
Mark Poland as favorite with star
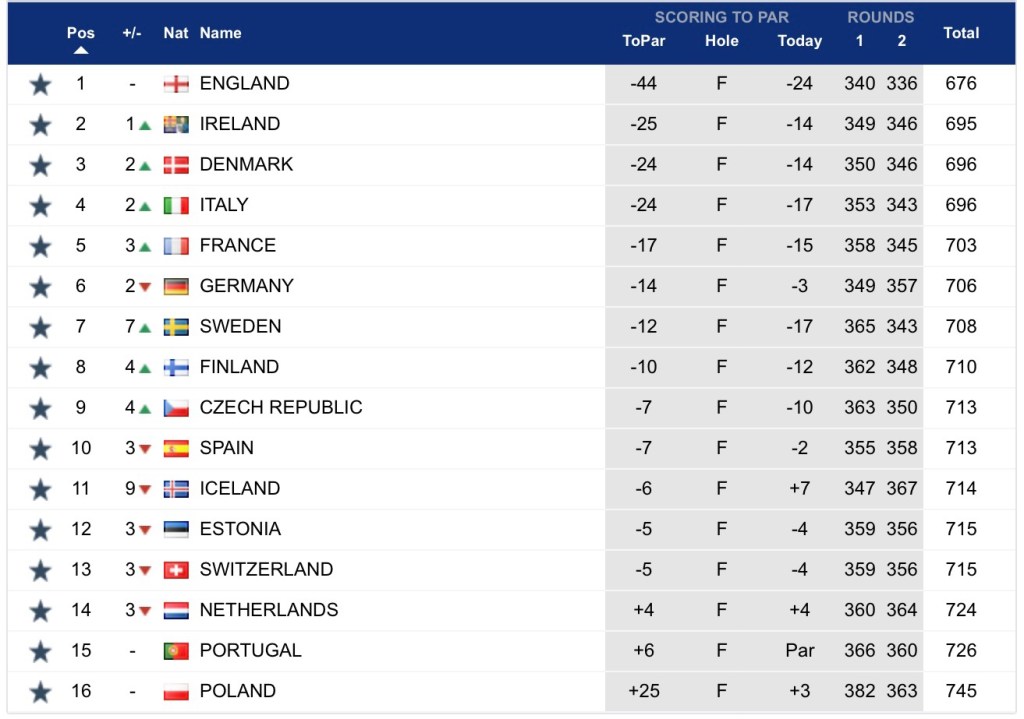click(40, 692)
